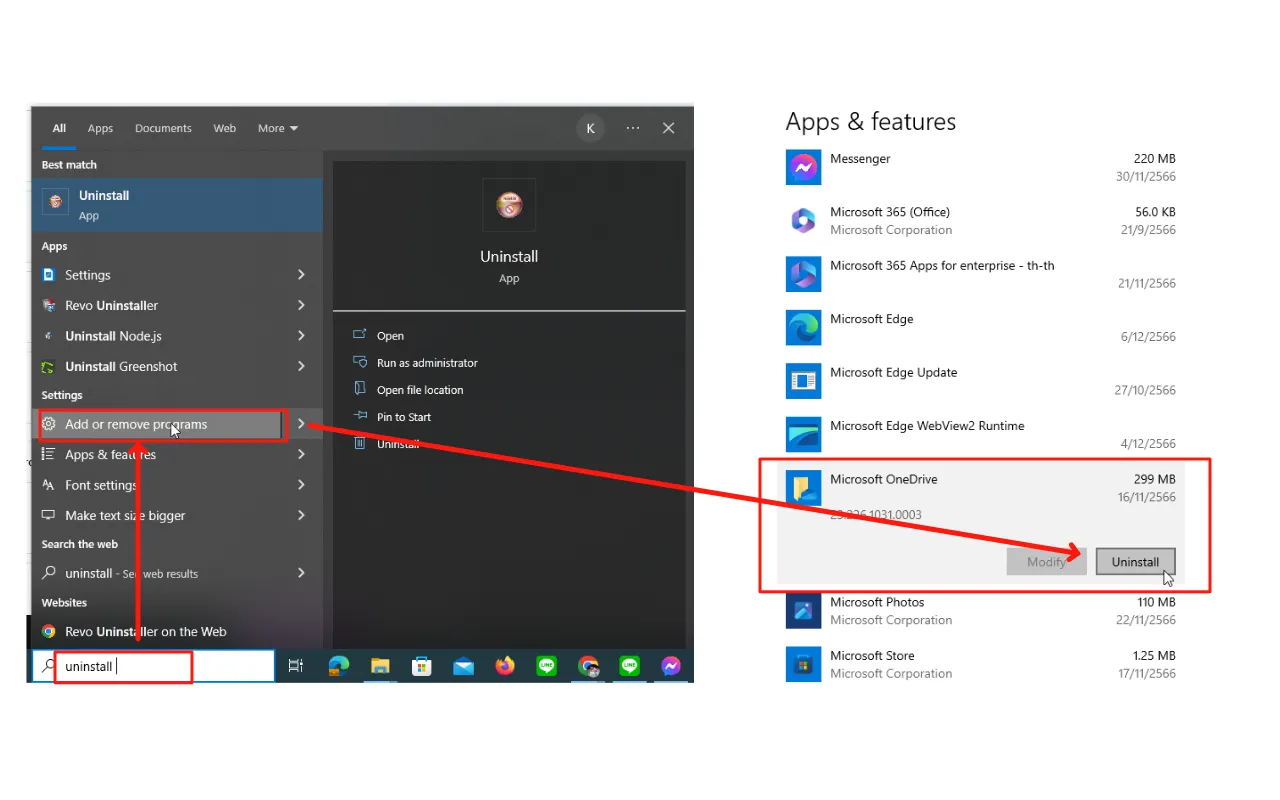Switch to the Documents search tab
Screen dimensions: 1280x800
pyautogui.click(x=163, y=128)
